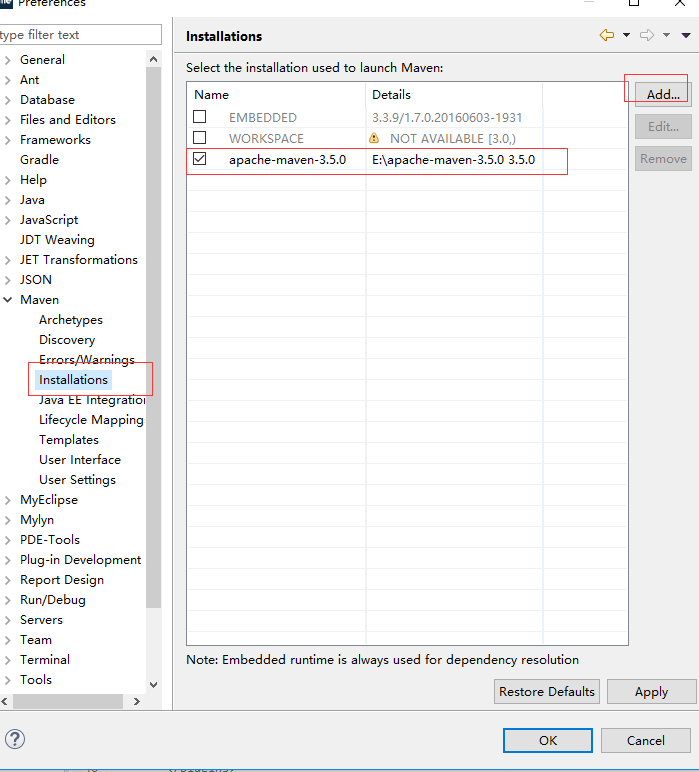Image resolution: width=699 pixels, height=772 pixels.
Task: Click the tree scrollbar up arrow
Action: (x=153, y=60)
